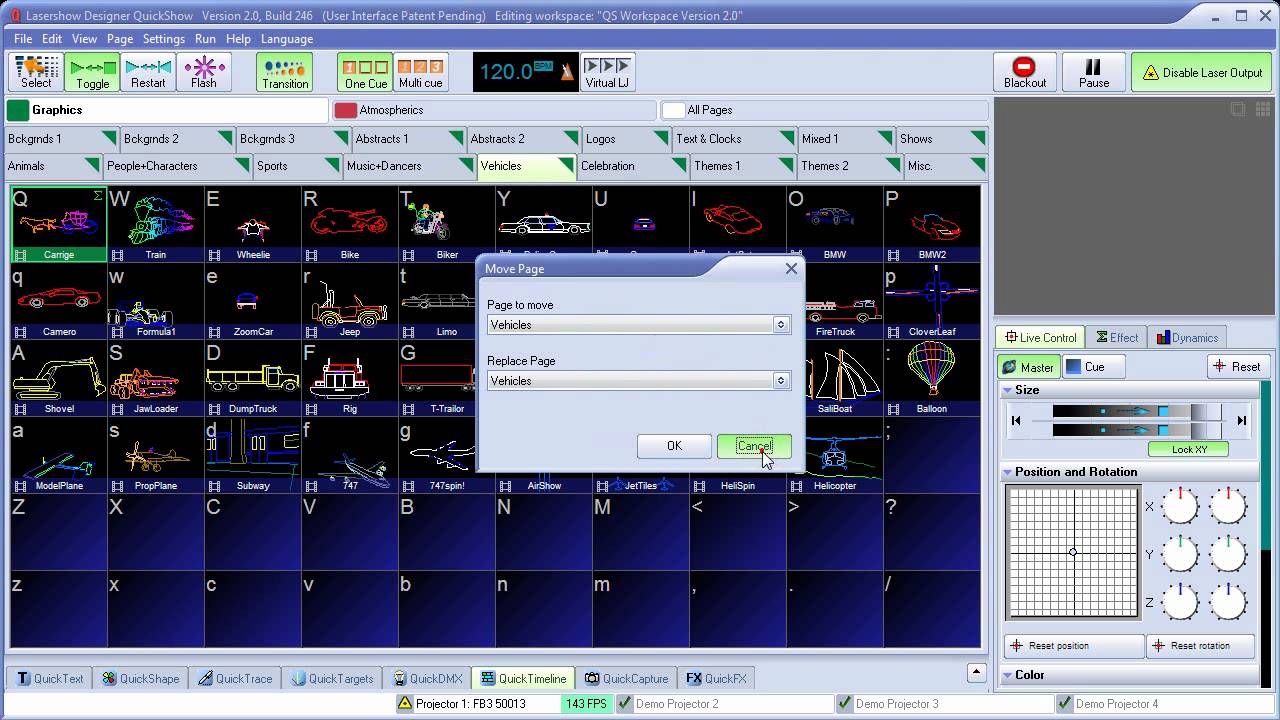Trigger the Helicopter cue thumbnail
This screenshot has width=1280, height=720.
coord(835,455)
